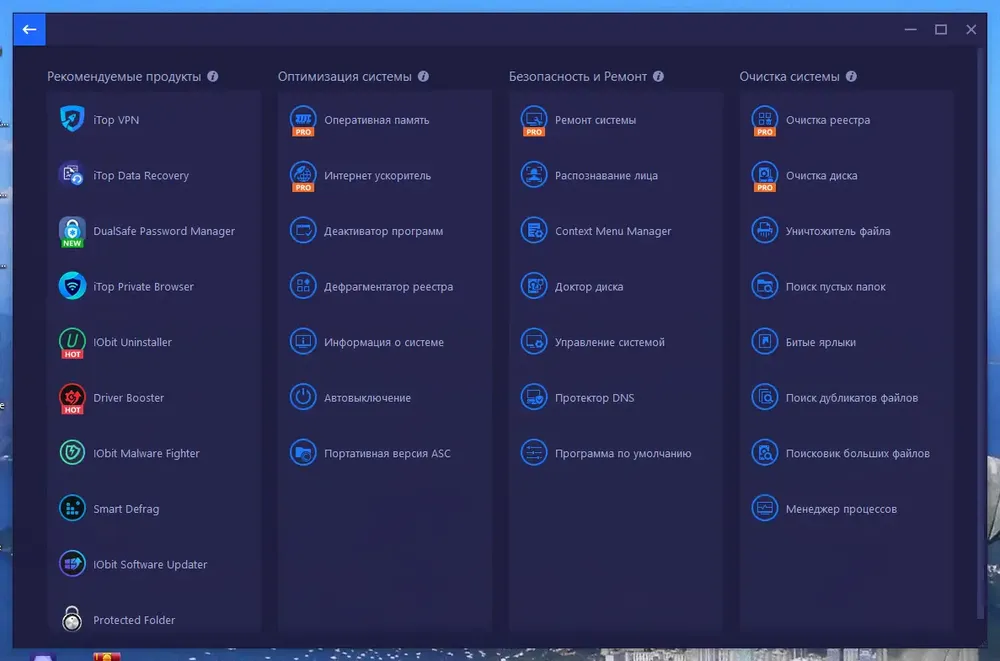Open Уничтожитель файла shredder icon
This screenshot has height=661, width=1000.
pyautogui.click(x=765, y=230)
